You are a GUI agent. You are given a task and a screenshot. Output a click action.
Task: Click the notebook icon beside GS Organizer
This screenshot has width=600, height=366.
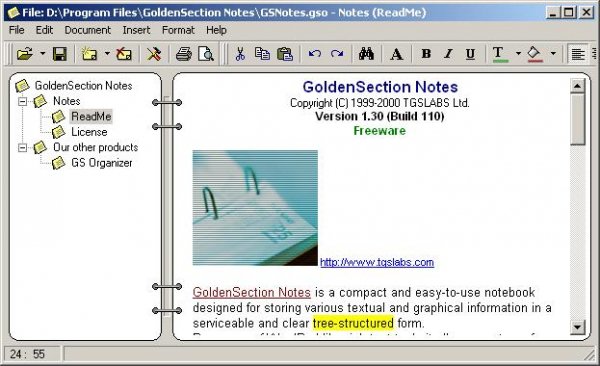pyautogui.click(x=59, y=163)
